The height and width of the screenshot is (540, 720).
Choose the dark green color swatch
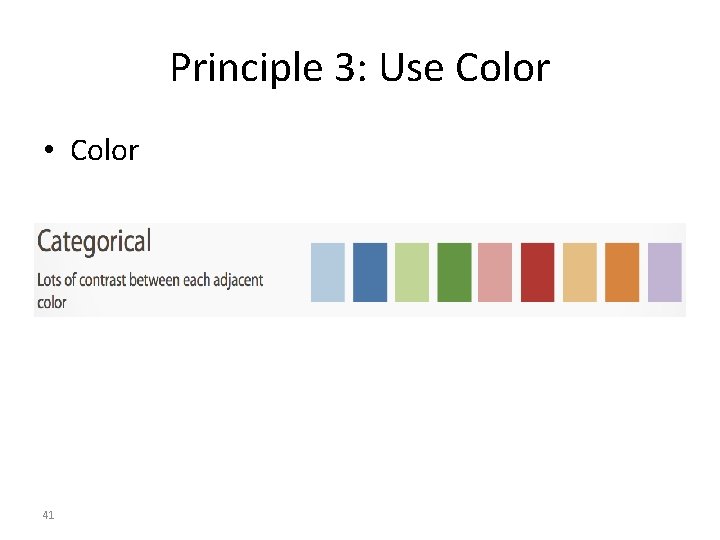[454, 272]
